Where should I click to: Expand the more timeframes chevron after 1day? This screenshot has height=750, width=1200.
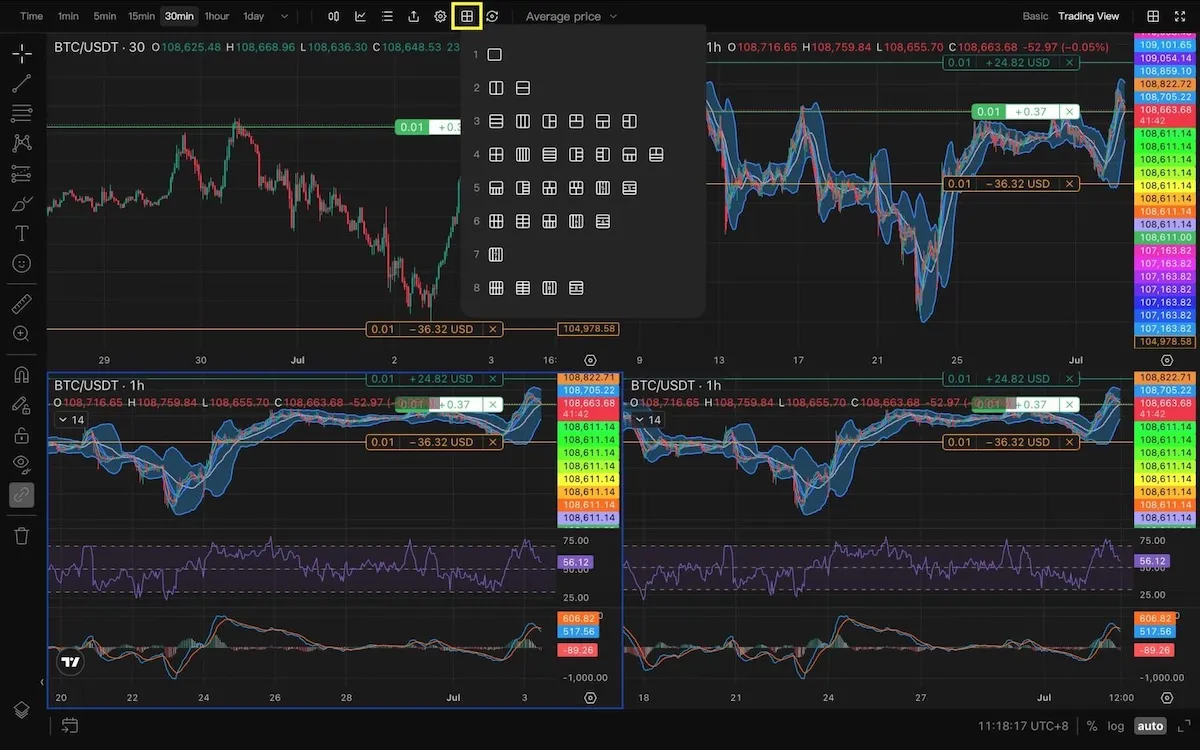(285, 16)
